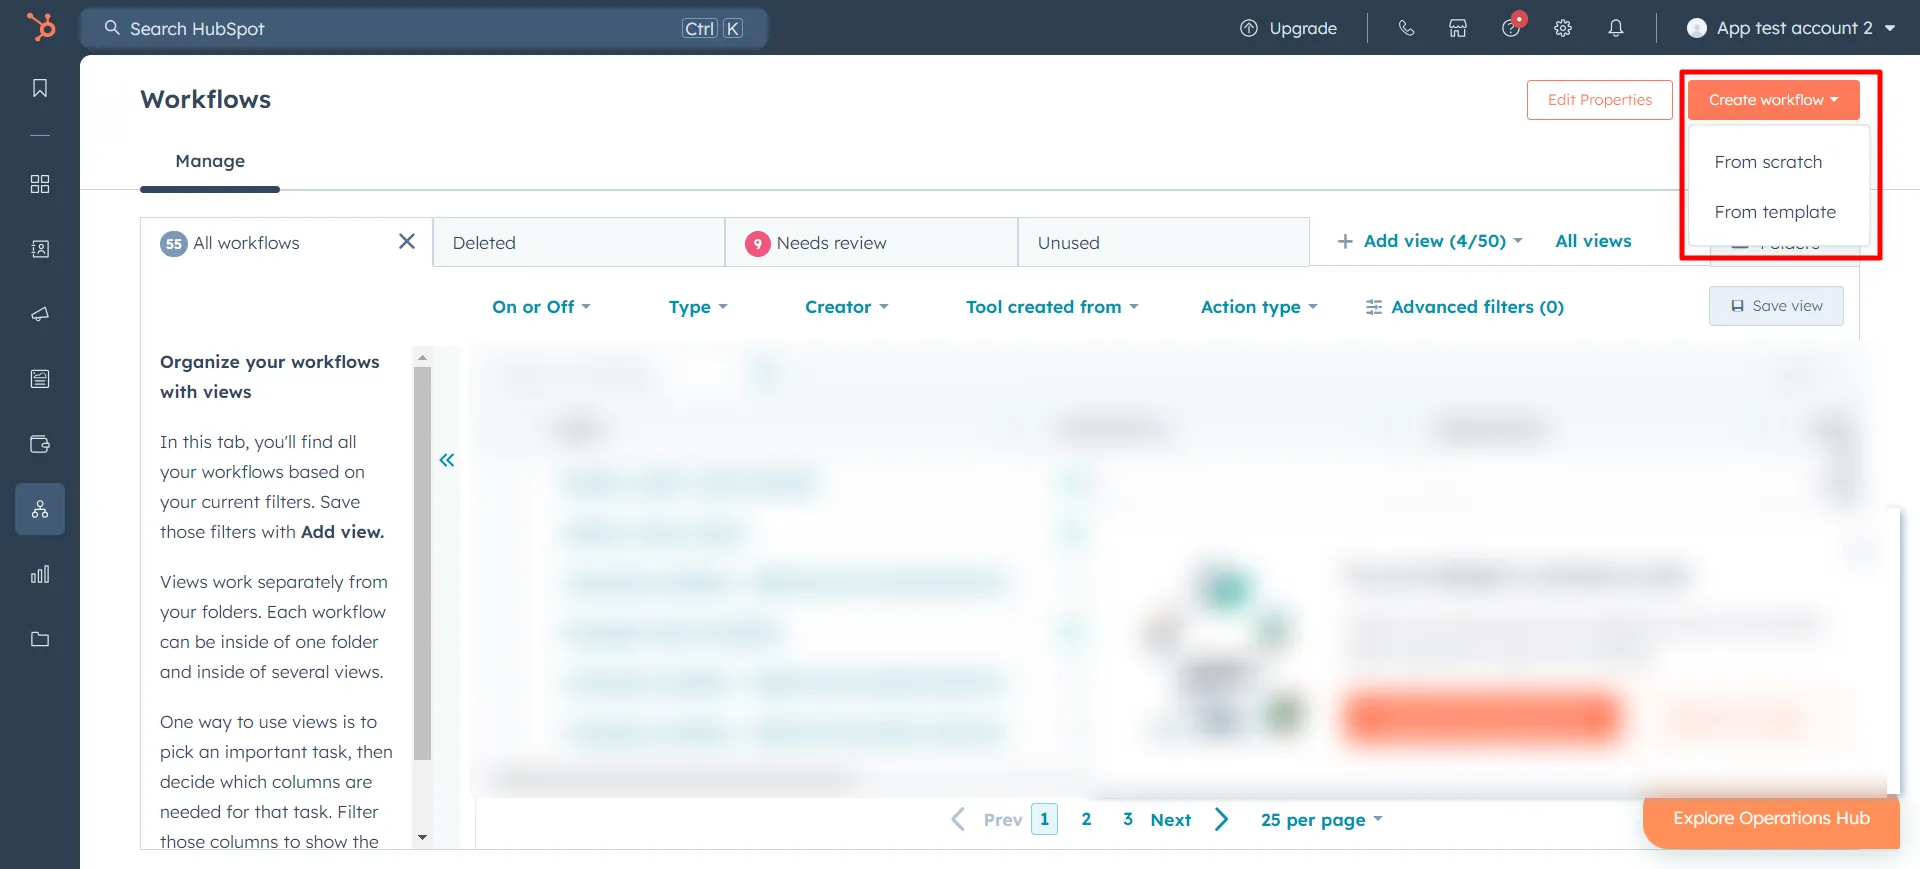Open the Commerce wallet icon in the sidebar
Viewport: 1920px width, 869px height.
(x=40, y=444)
